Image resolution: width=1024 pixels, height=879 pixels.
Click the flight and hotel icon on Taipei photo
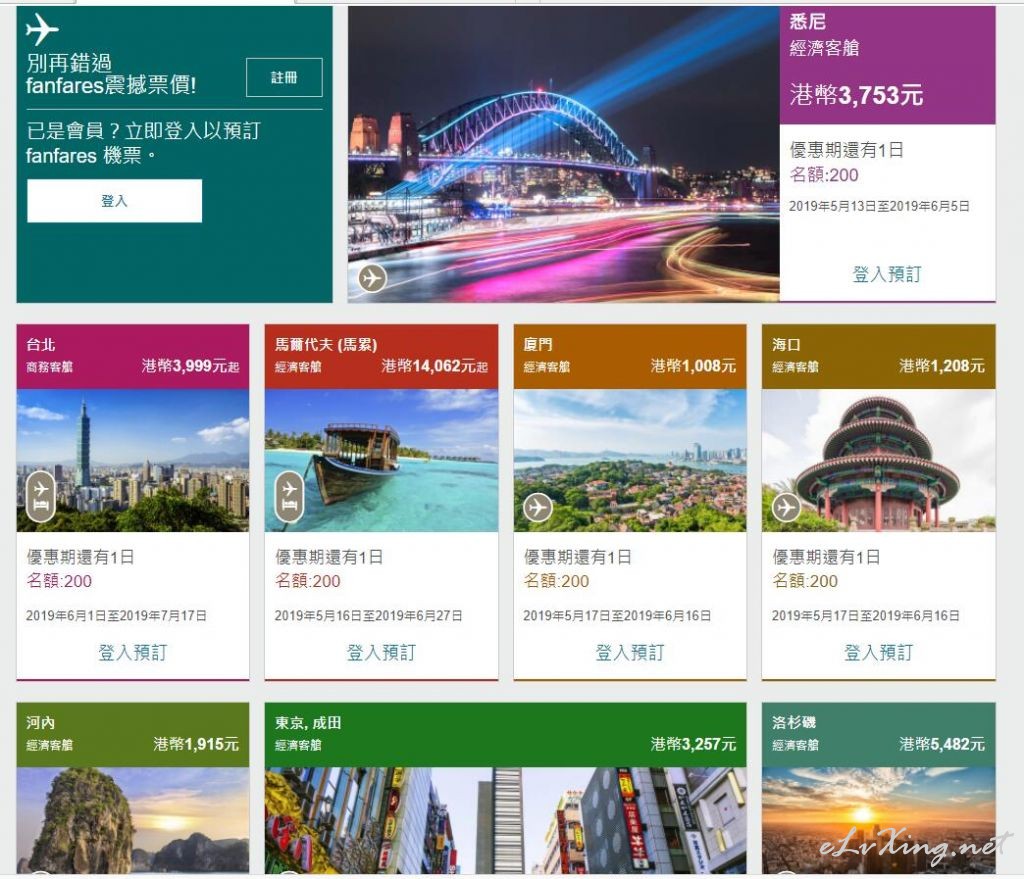pos(40,496)
